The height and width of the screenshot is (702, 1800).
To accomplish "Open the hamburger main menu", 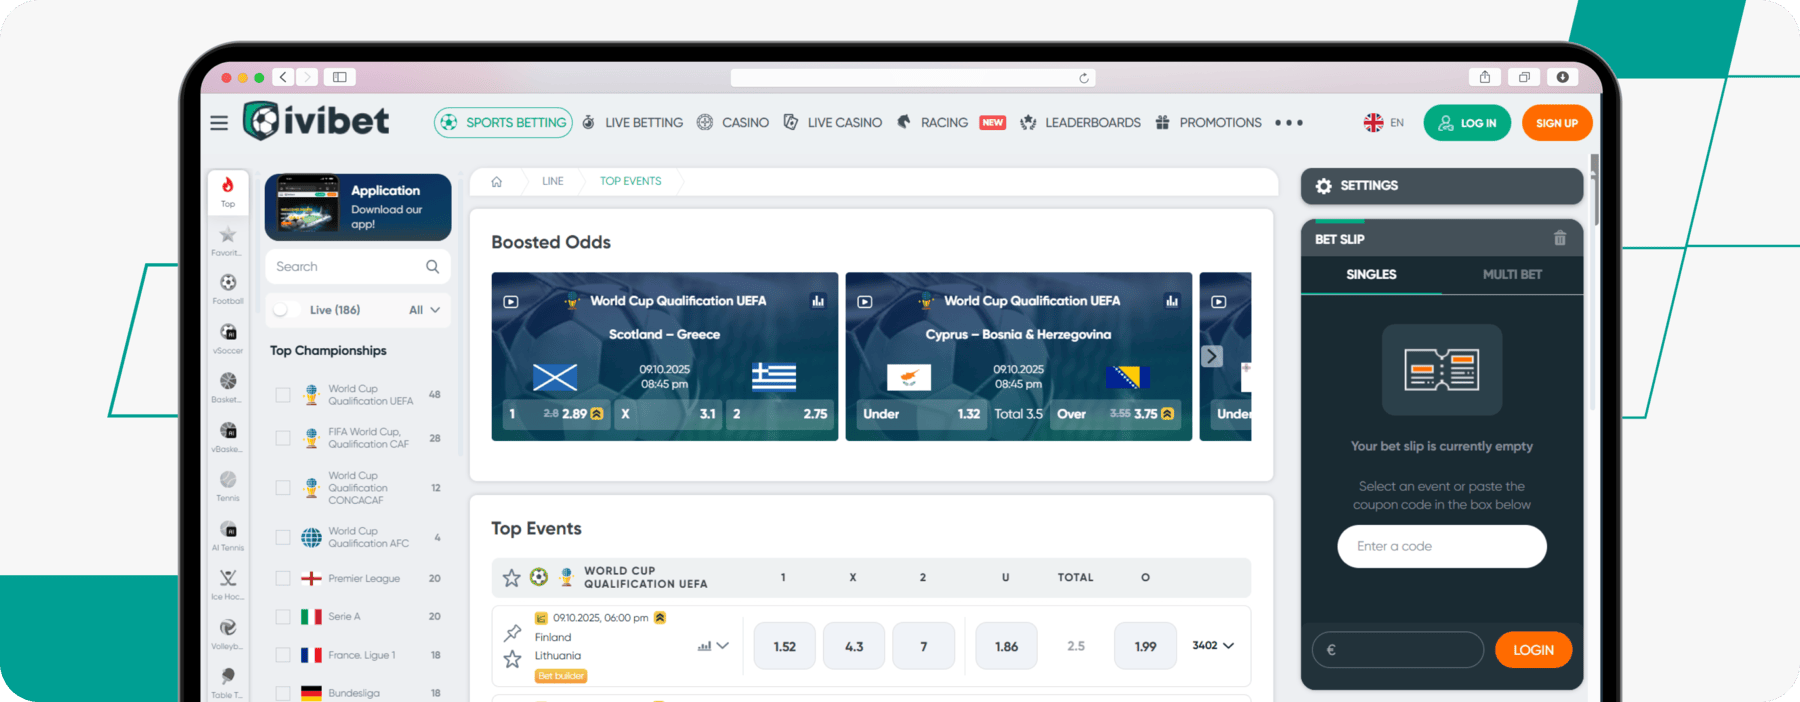I will (219, 123).
